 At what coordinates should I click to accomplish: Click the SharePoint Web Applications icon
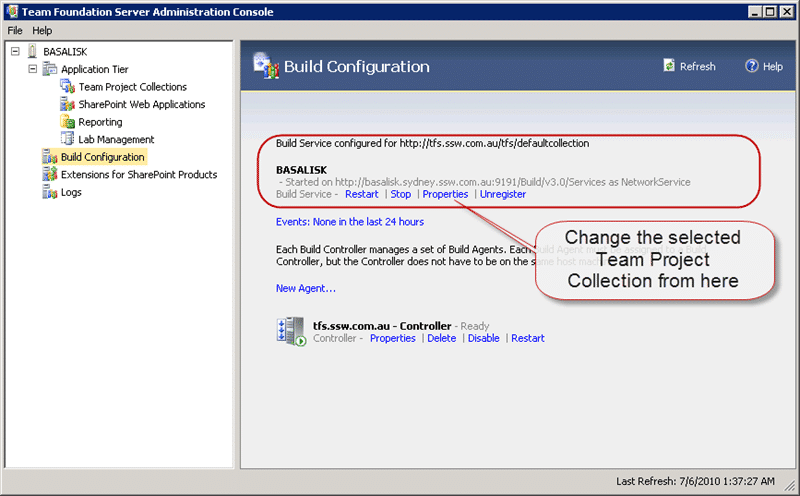click(x=67, y=104)
